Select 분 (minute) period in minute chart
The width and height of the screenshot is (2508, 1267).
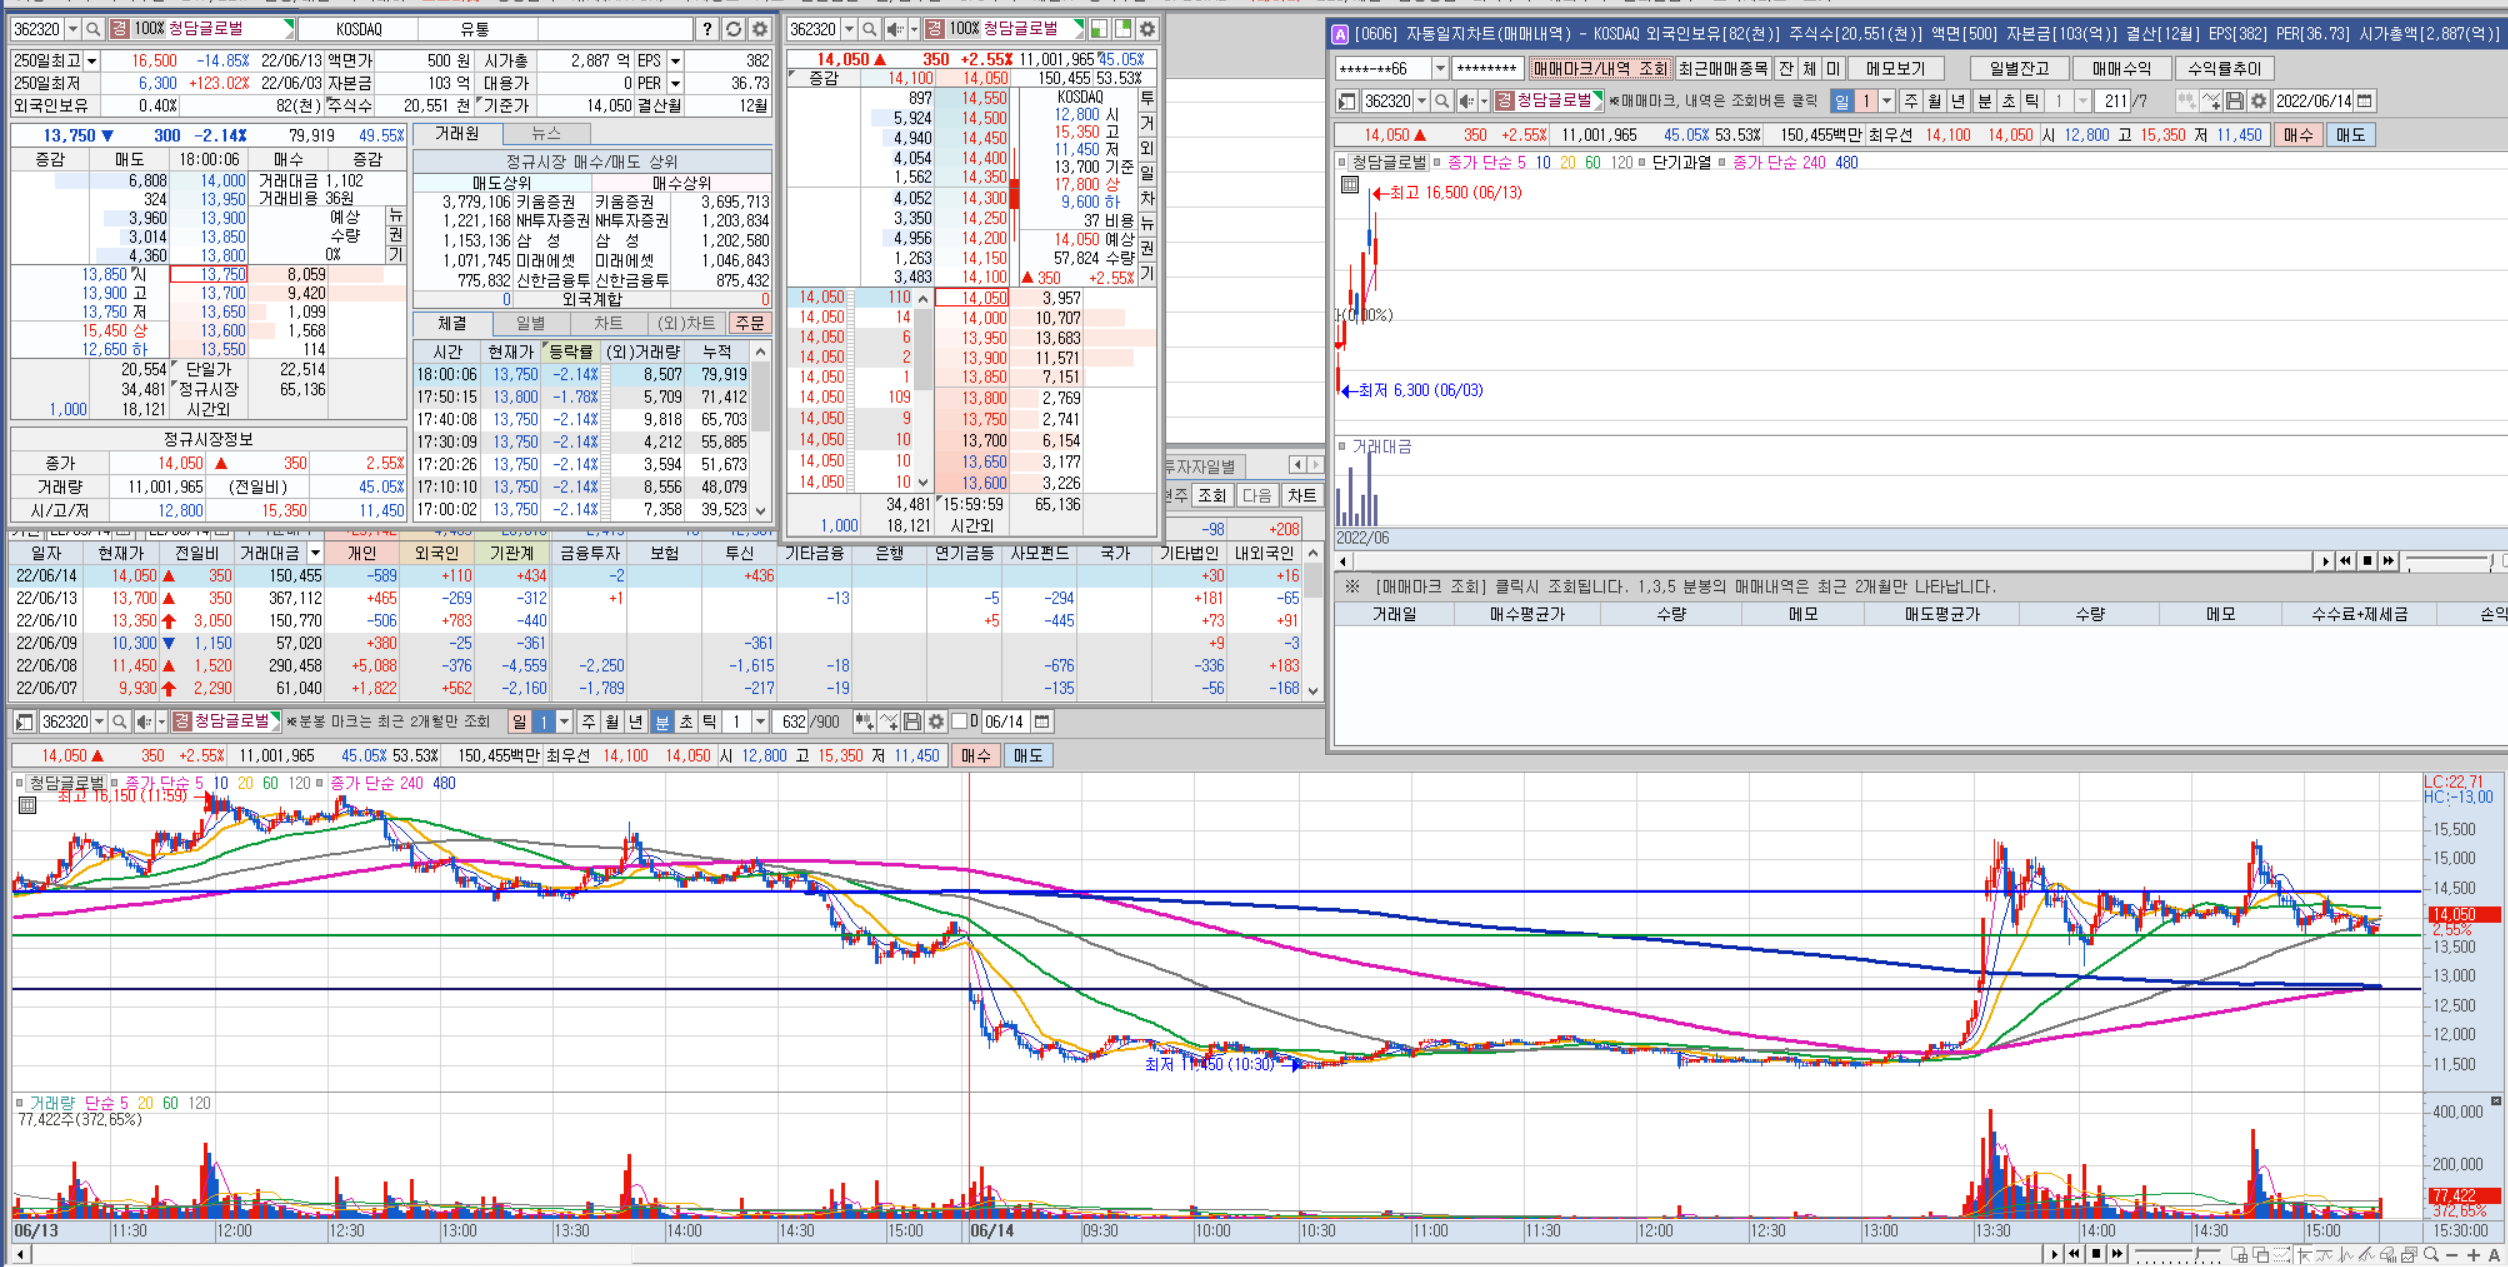coord(662,722)
